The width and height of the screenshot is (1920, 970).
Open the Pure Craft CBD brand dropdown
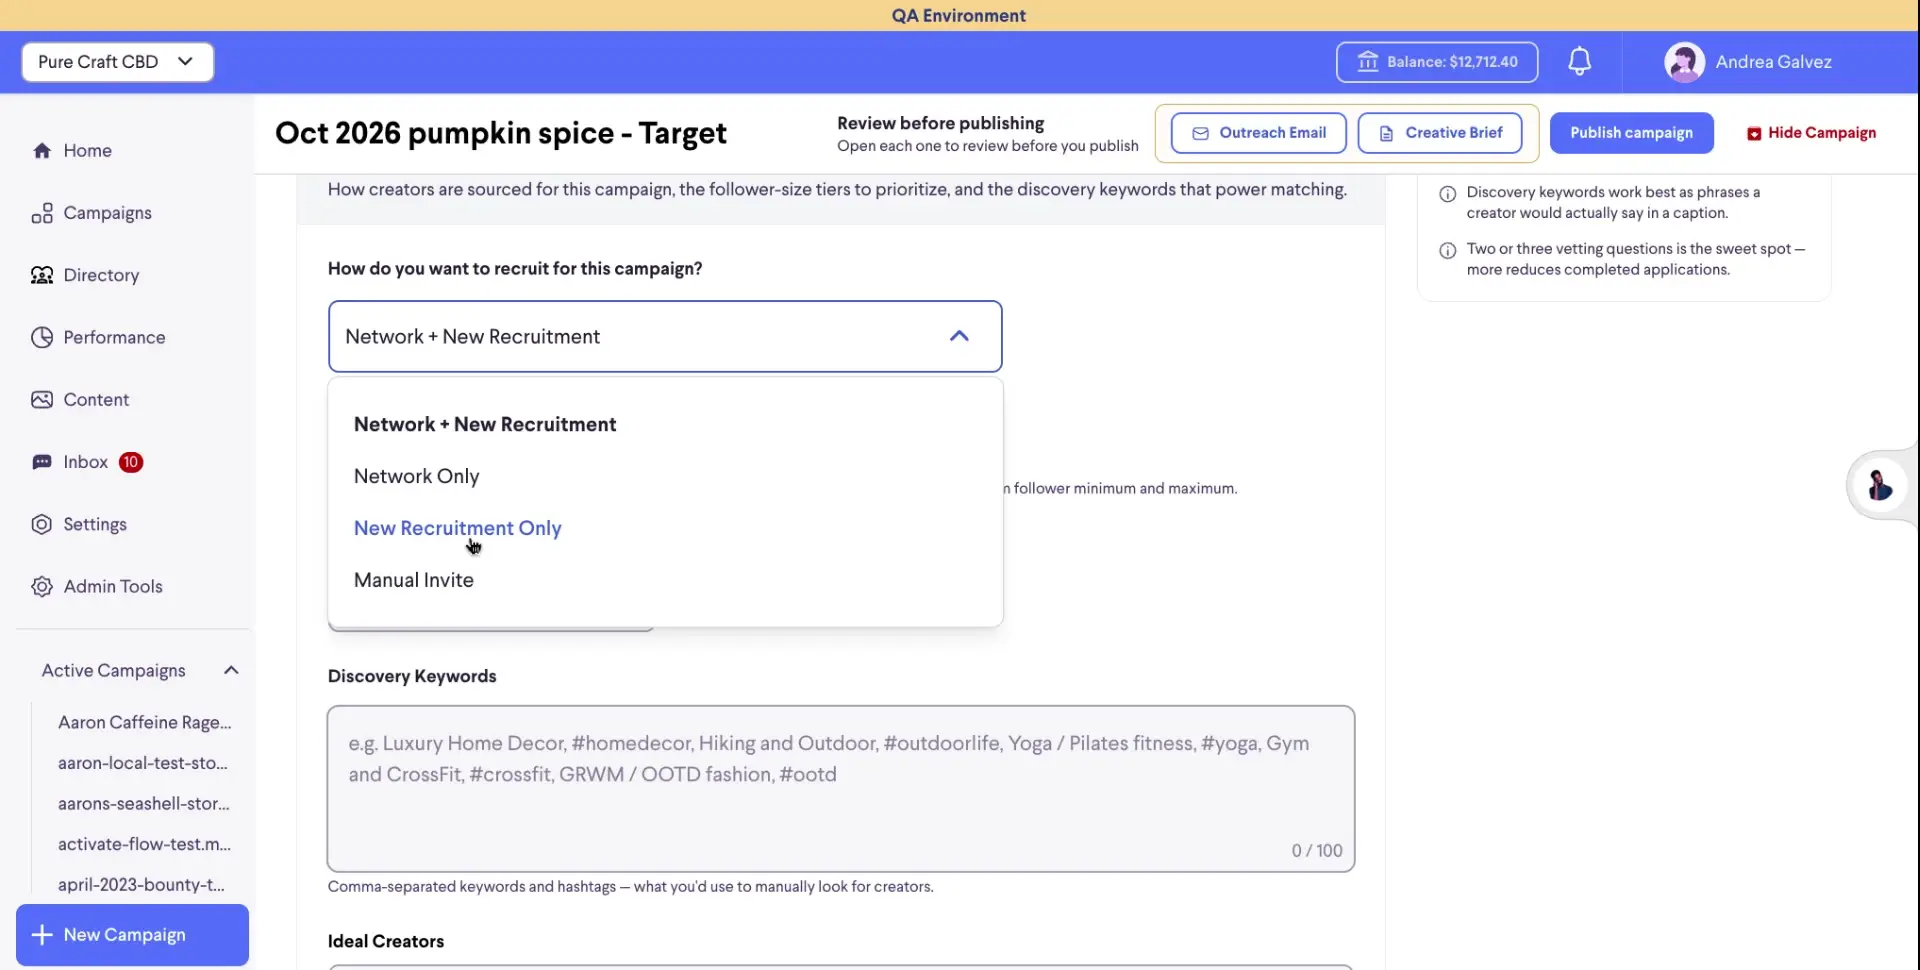(118, 62)
